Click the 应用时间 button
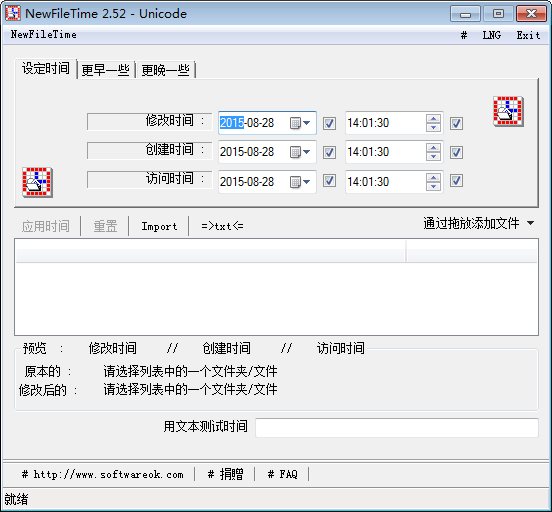The width and height of the screenshot is (552, 512). [46, 226]
